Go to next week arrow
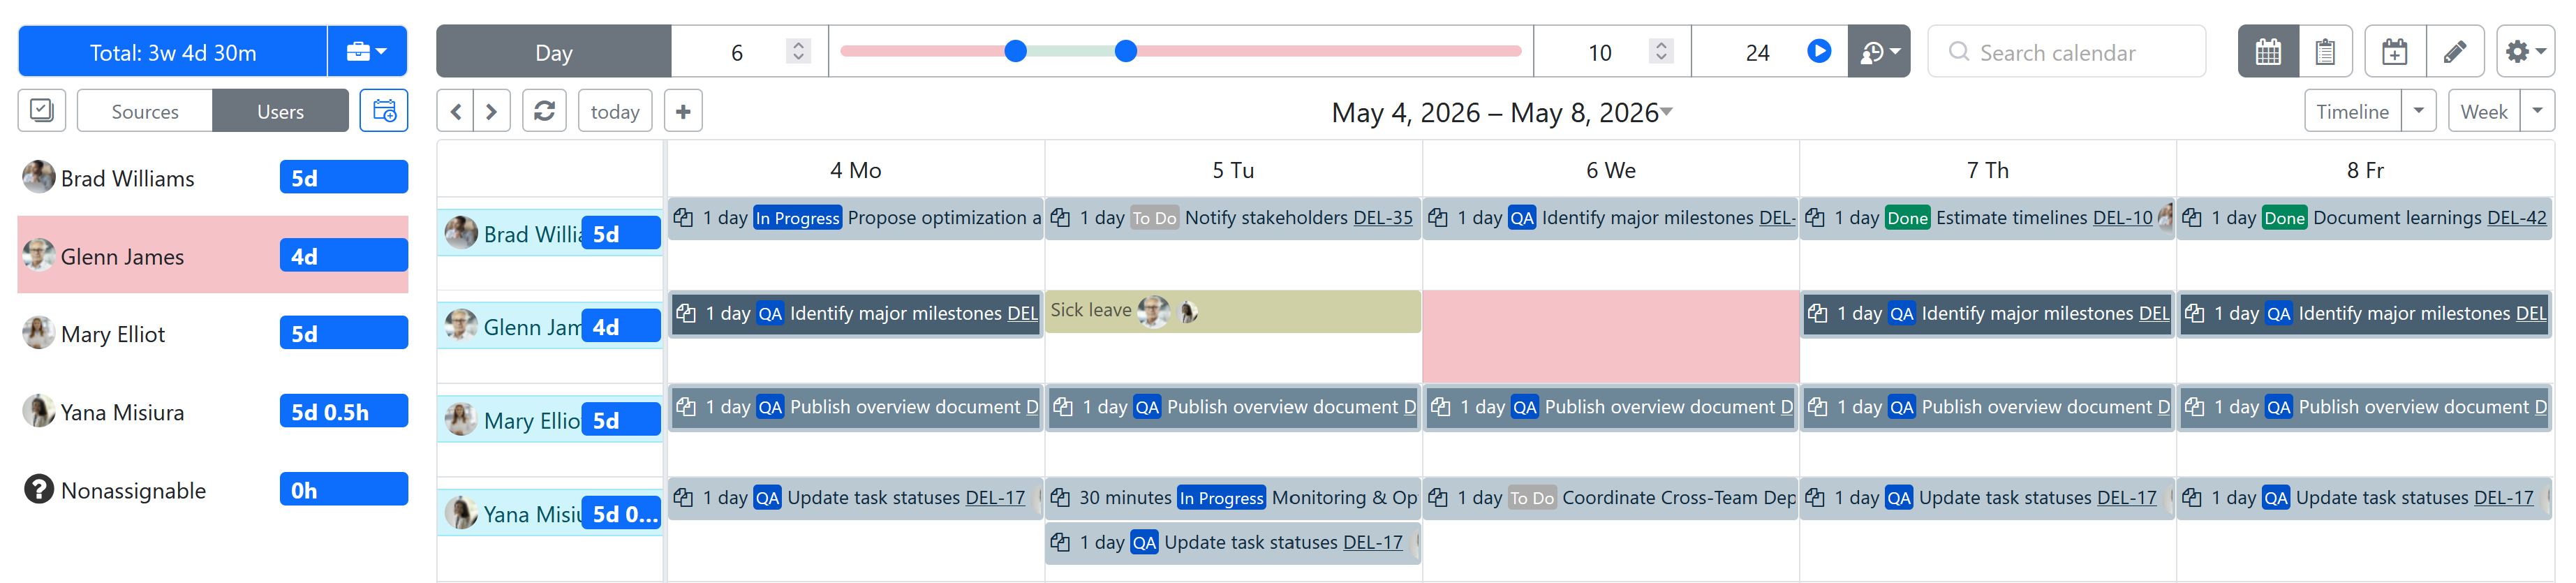Image resolution: width=2576 pixels, height=583 pixels. (x=492, y=111)
